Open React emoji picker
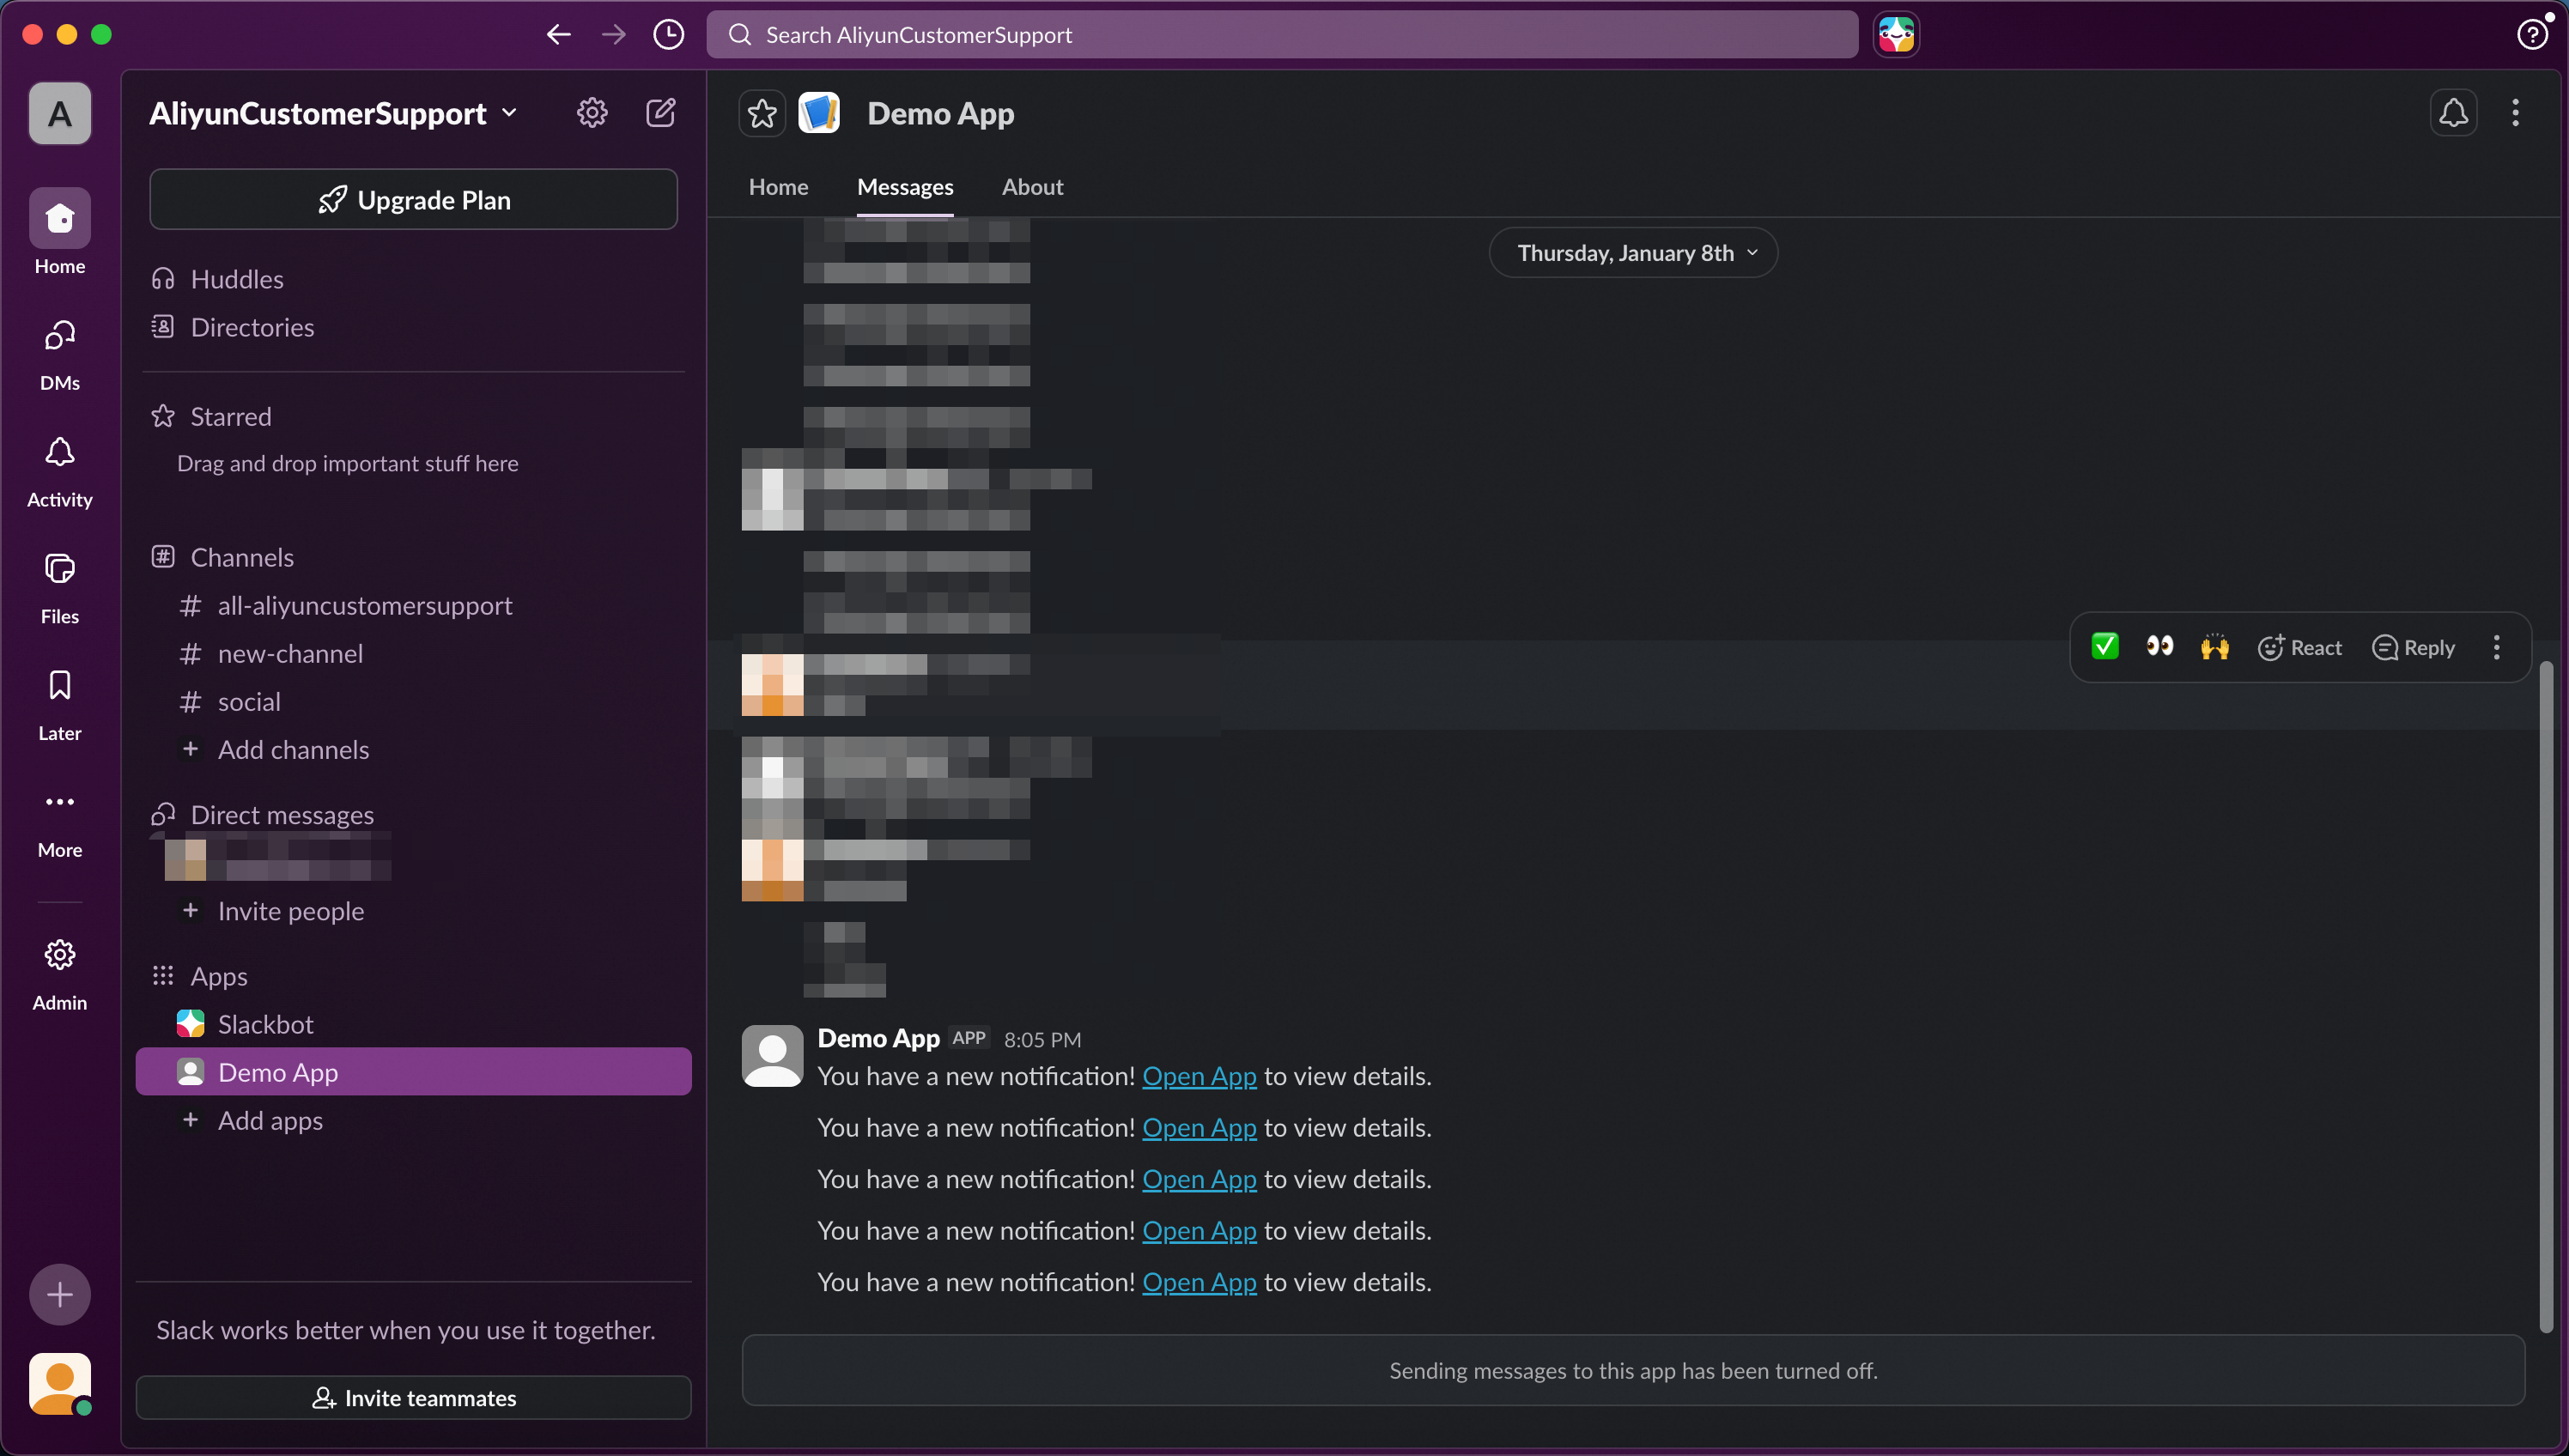 click(2299, 647)
